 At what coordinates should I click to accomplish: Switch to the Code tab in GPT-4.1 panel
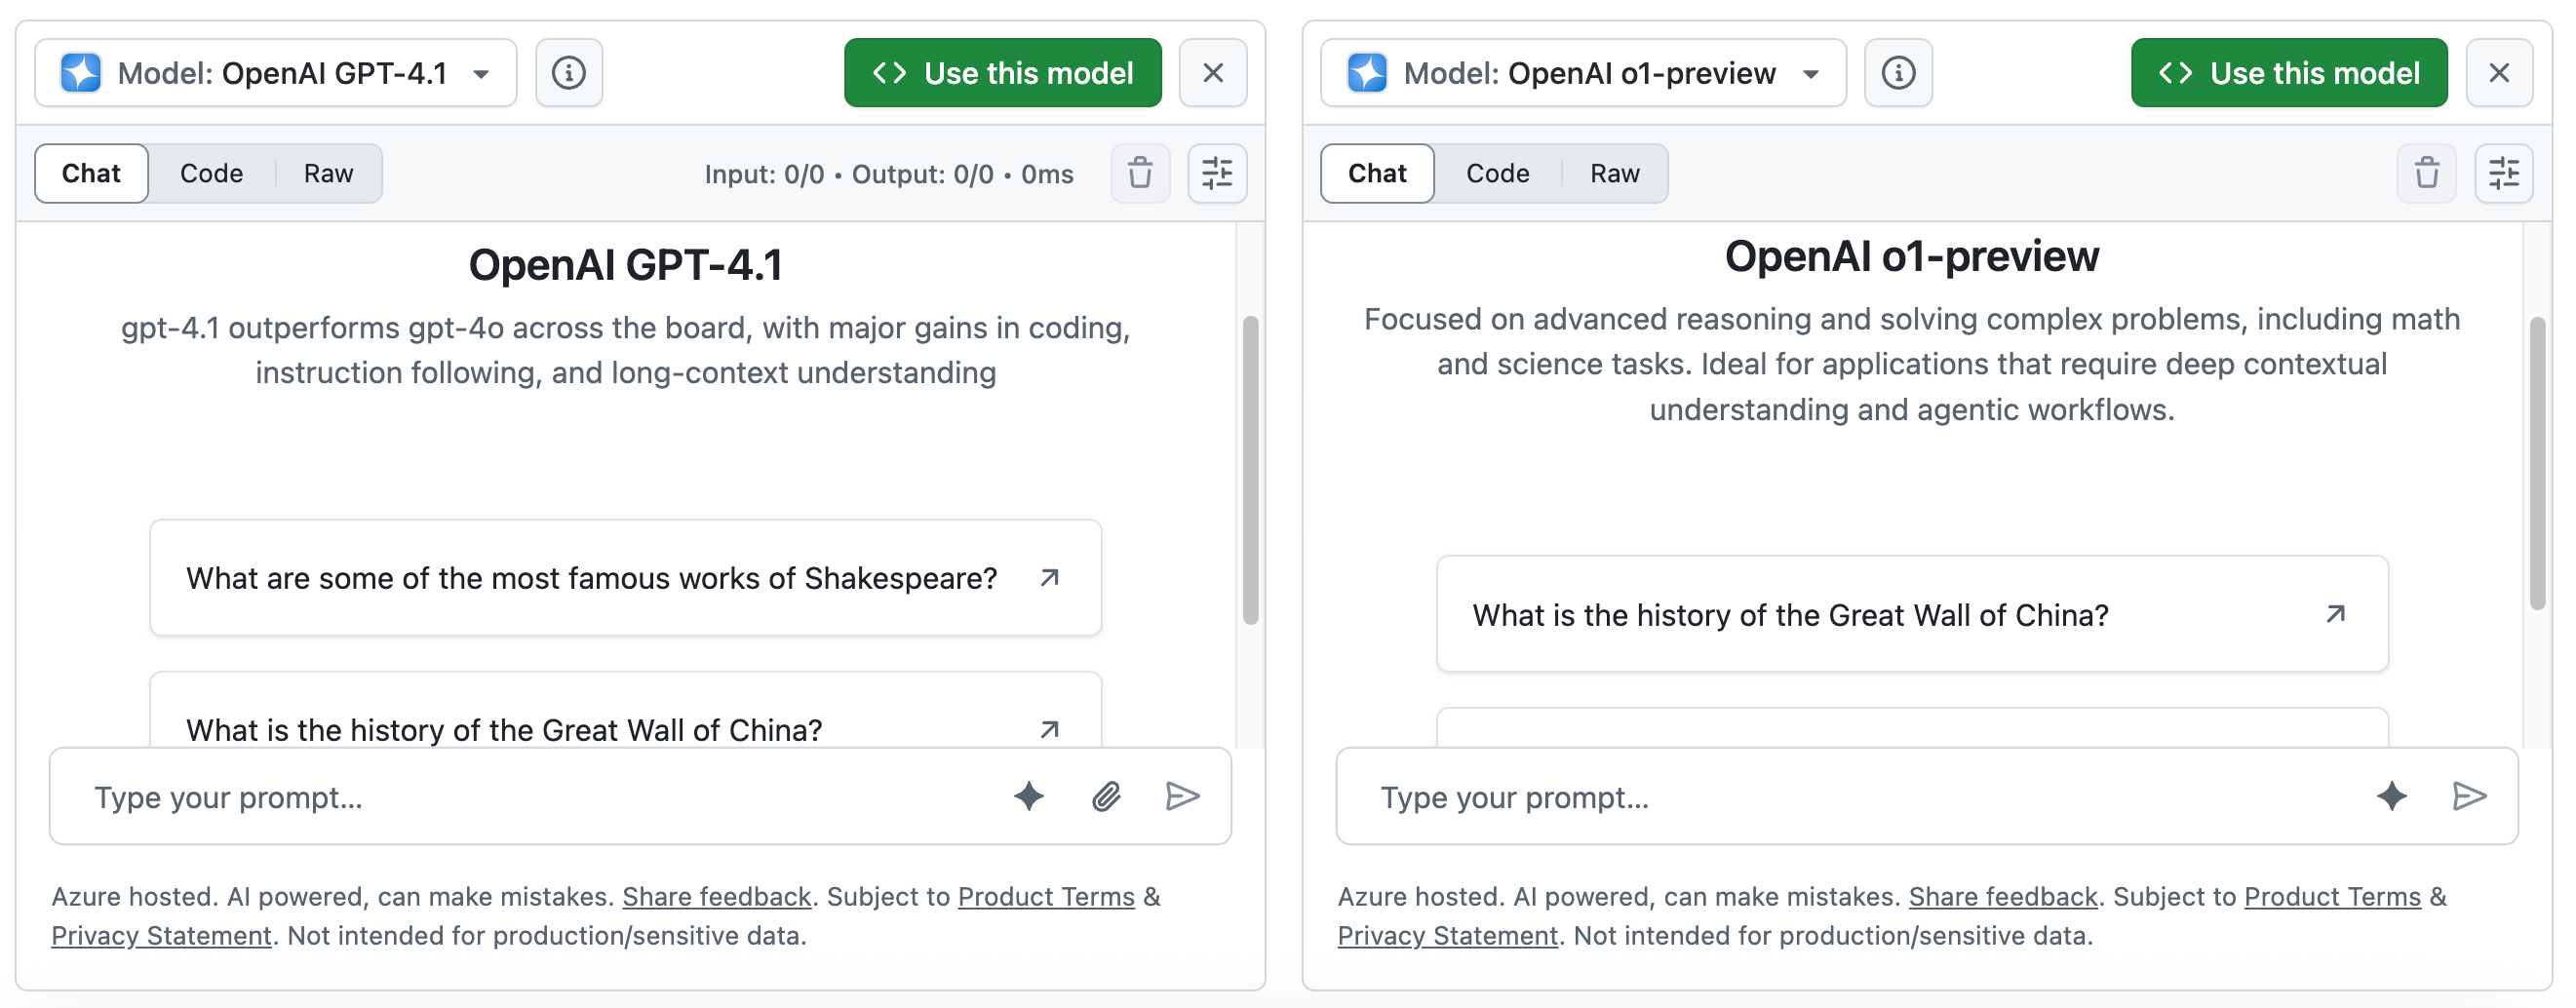[211, 173]
